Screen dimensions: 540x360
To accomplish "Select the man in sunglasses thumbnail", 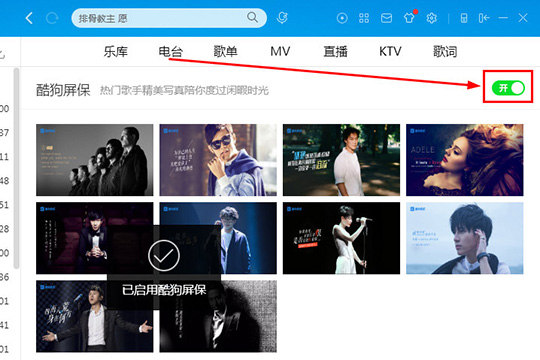I will click(218, 160).
